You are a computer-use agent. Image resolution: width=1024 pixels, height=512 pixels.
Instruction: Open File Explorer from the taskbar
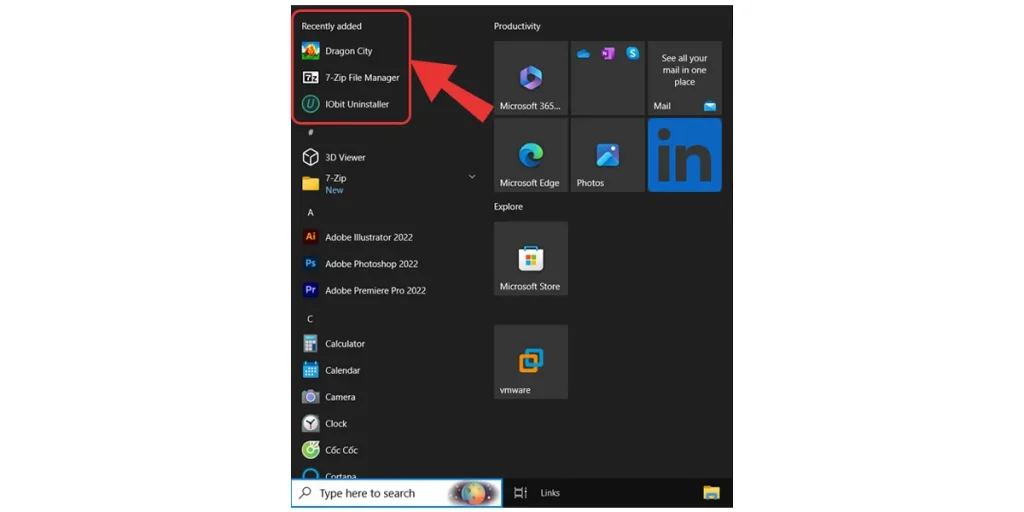(711, 493)
